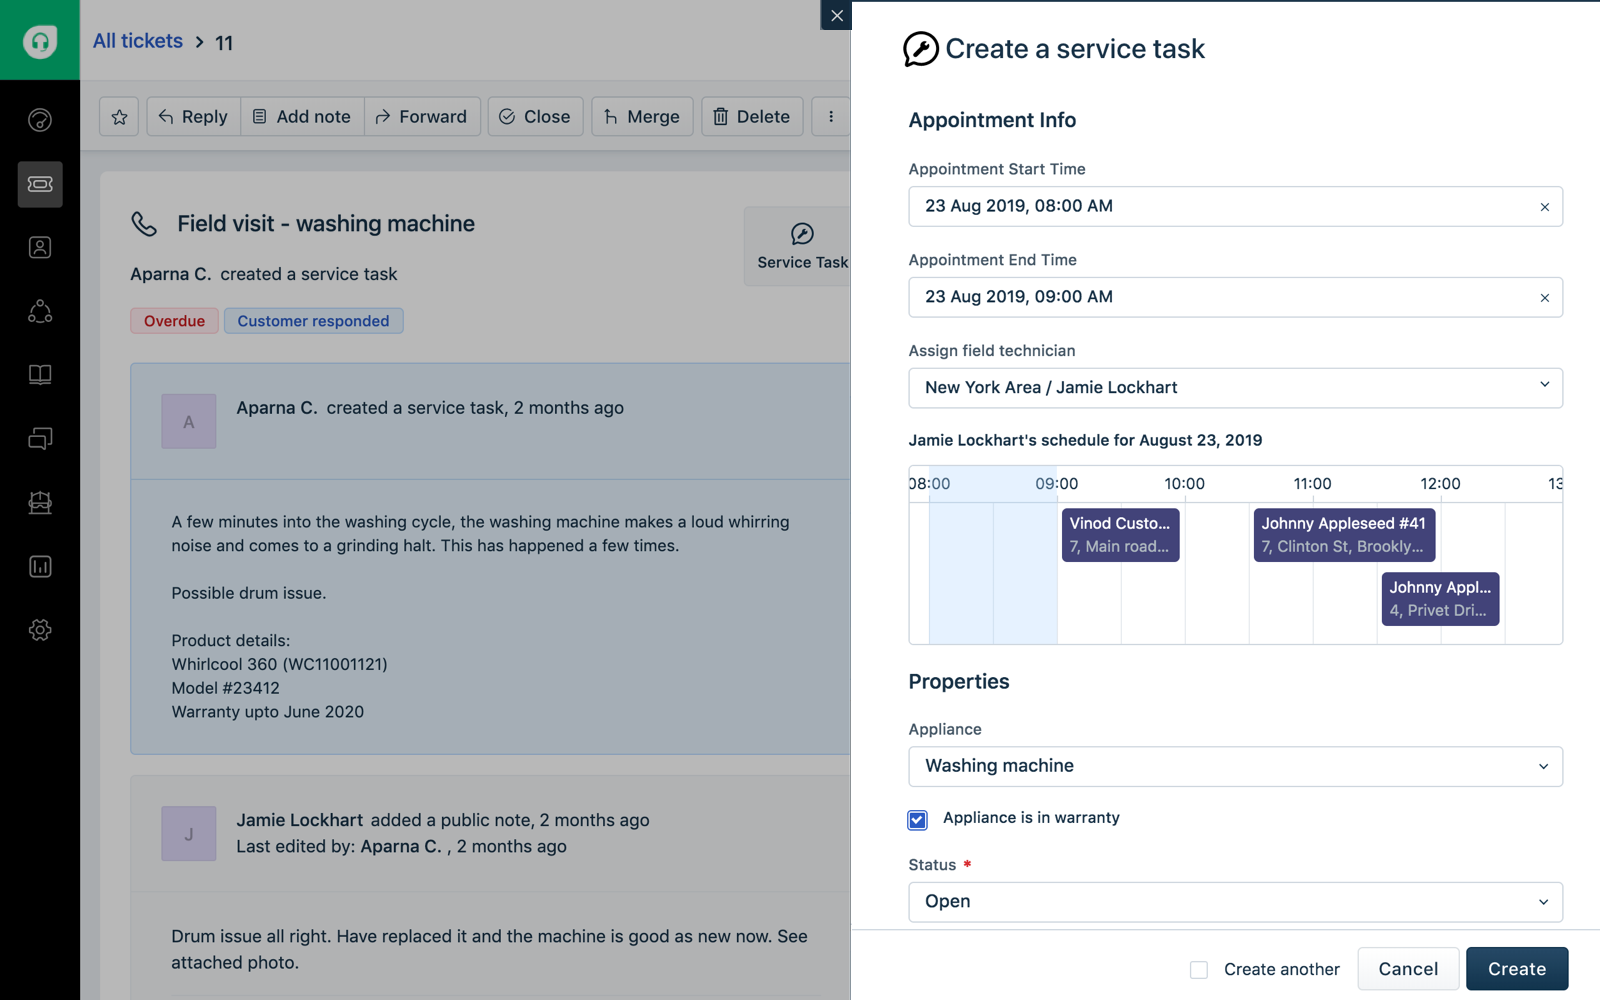Open the contacts icon in sidebar
1600x1000 pixels.
click(x=40, y=248)
